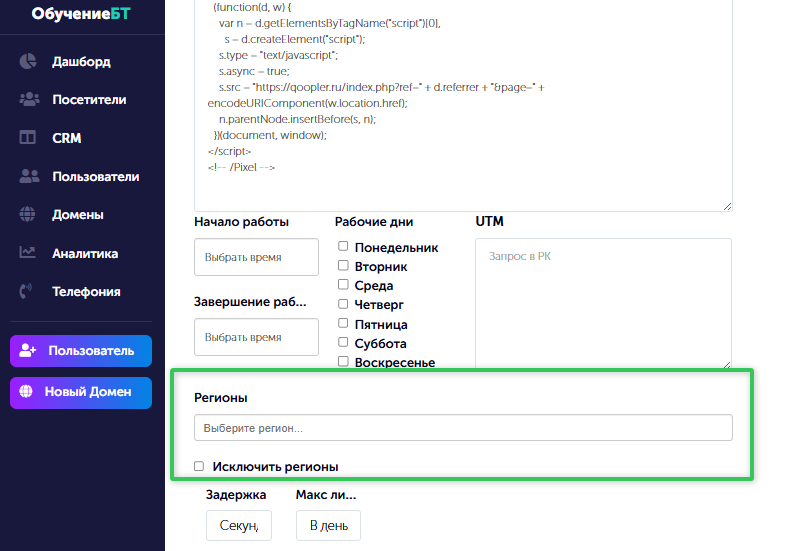Image resolution: width=788 pixels, height=551 pixels.
Task: Click the Регионы heading text
Action: (221, 398)
